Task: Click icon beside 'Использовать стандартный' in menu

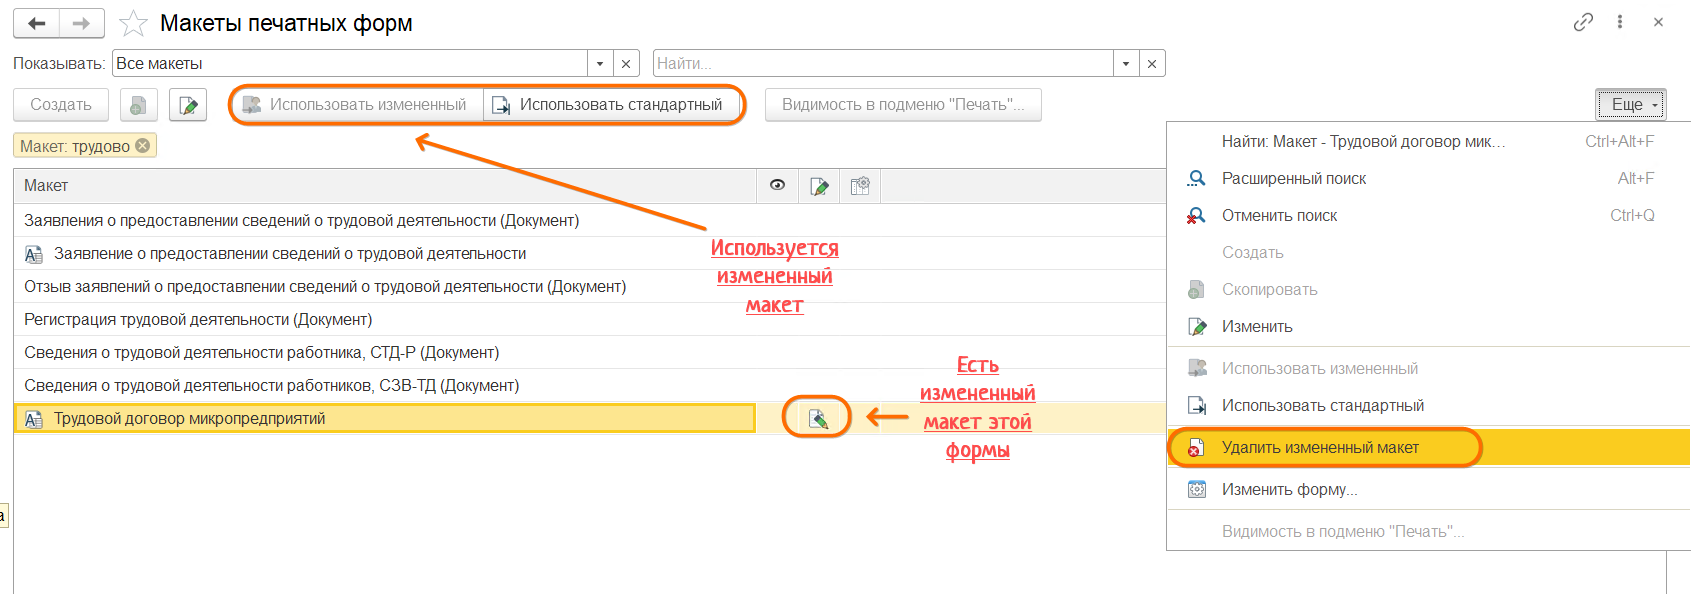Action: tap(1196, 406)
